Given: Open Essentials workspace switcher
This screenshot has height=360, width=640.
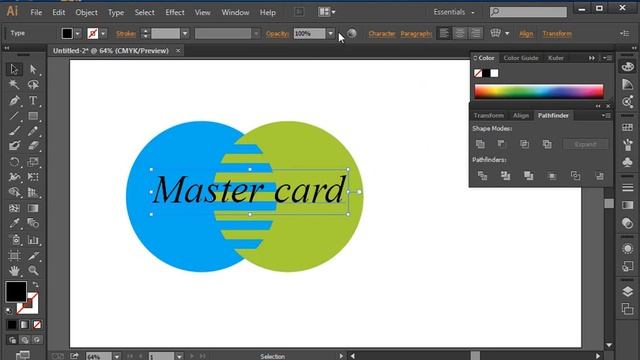Looking at the screenshot, I should tap(454, 12).
